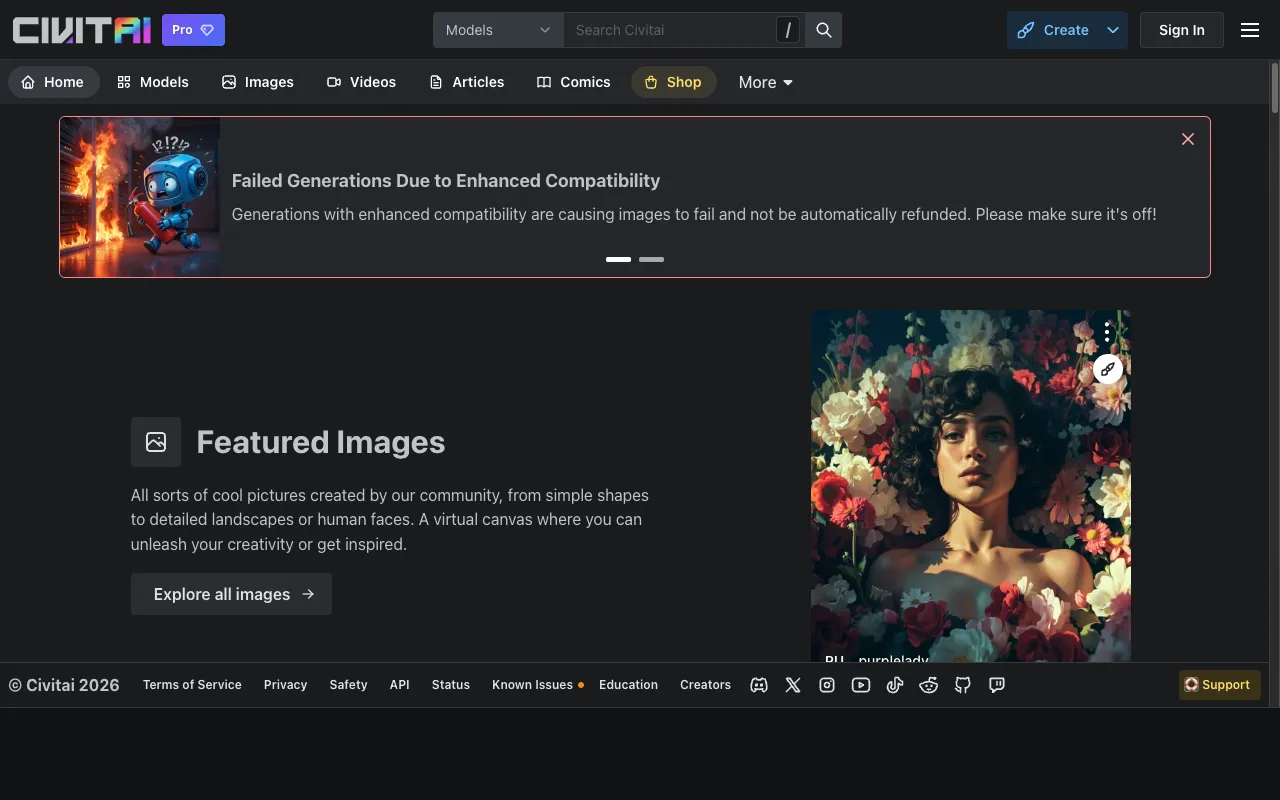Open the Twitch footer icon
This screenshot has height=800, width=1280.
997,685
